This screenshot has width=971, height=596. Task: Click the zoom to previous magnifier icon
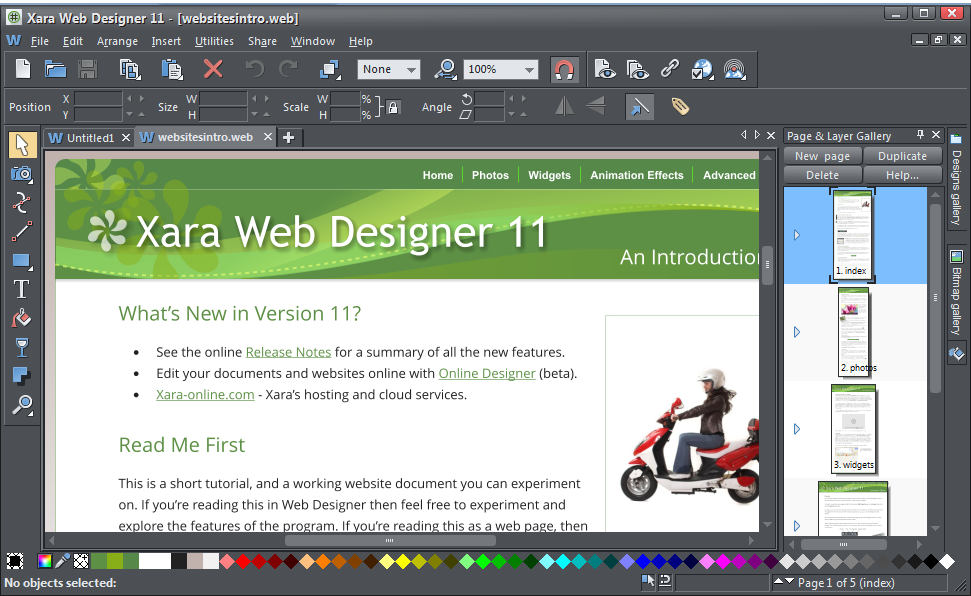pos(445,69)
